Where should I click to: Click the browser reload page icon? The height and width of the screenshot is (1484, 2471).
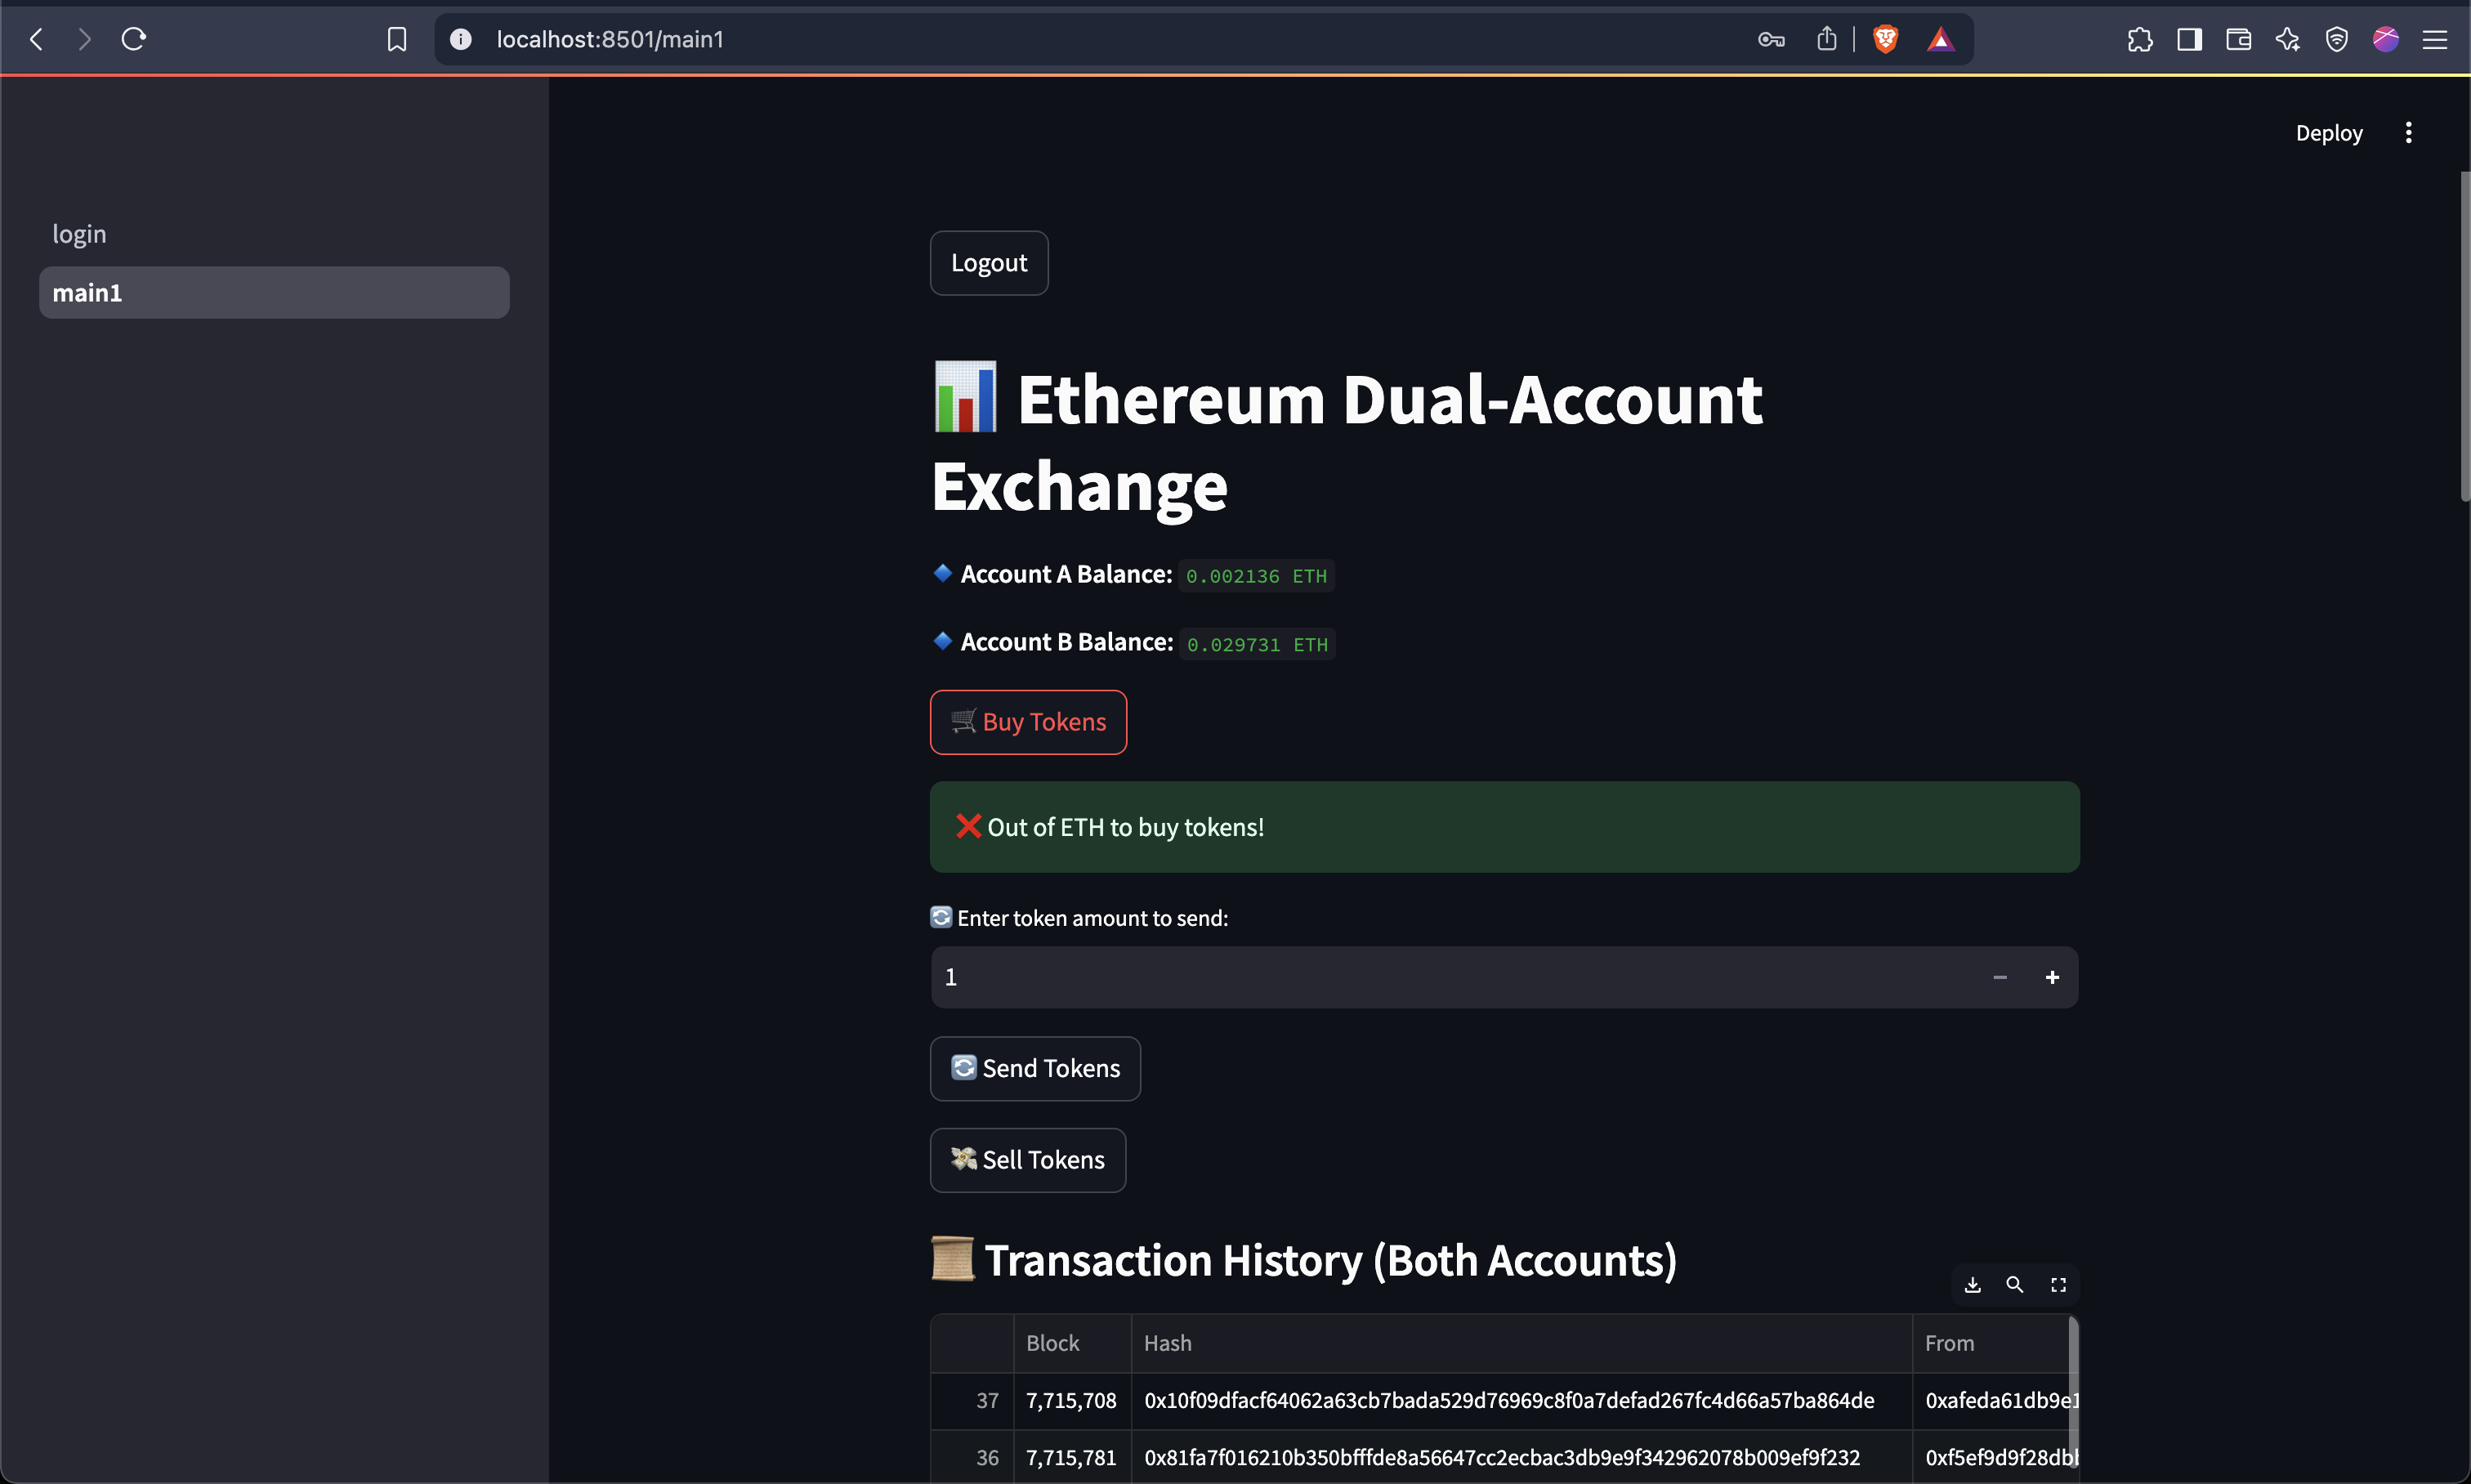(134, 39)
